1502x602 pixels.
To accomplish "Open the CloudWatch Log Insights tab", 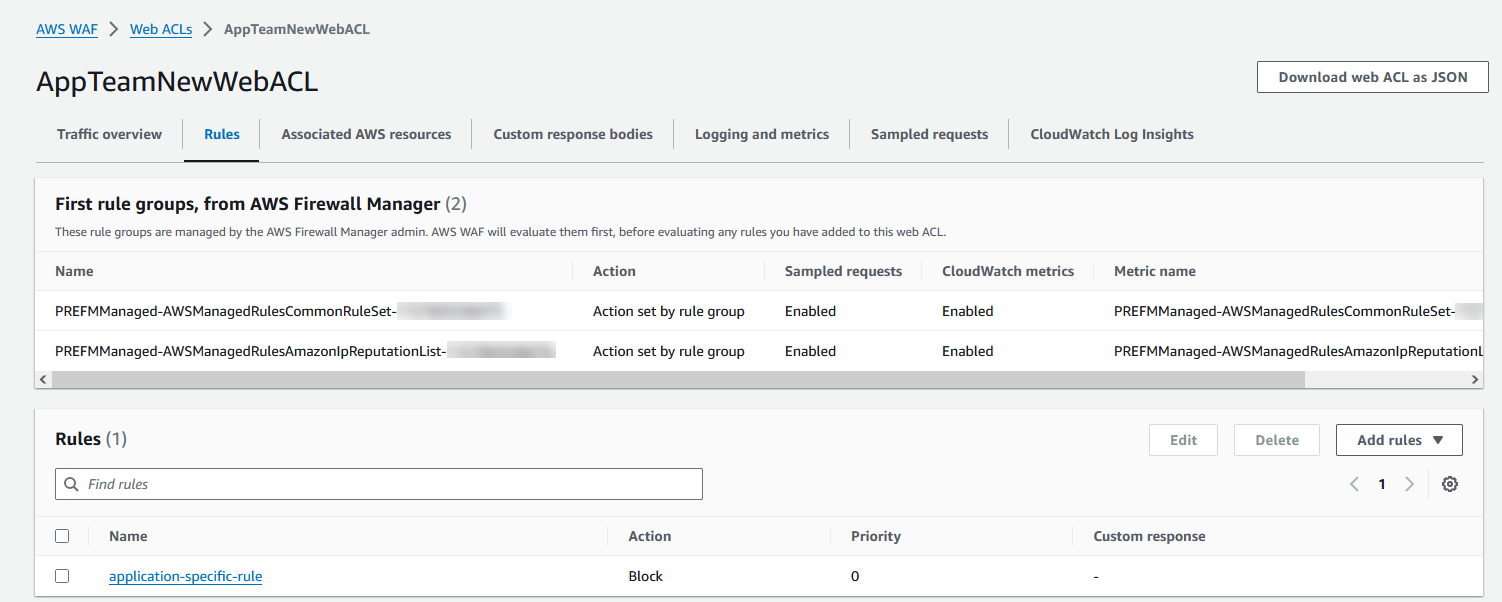I will [x=1111, y=133].
